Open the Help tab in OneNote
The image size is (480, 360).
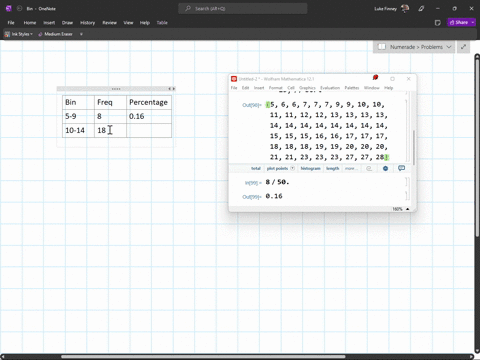(x=145, y=23)
